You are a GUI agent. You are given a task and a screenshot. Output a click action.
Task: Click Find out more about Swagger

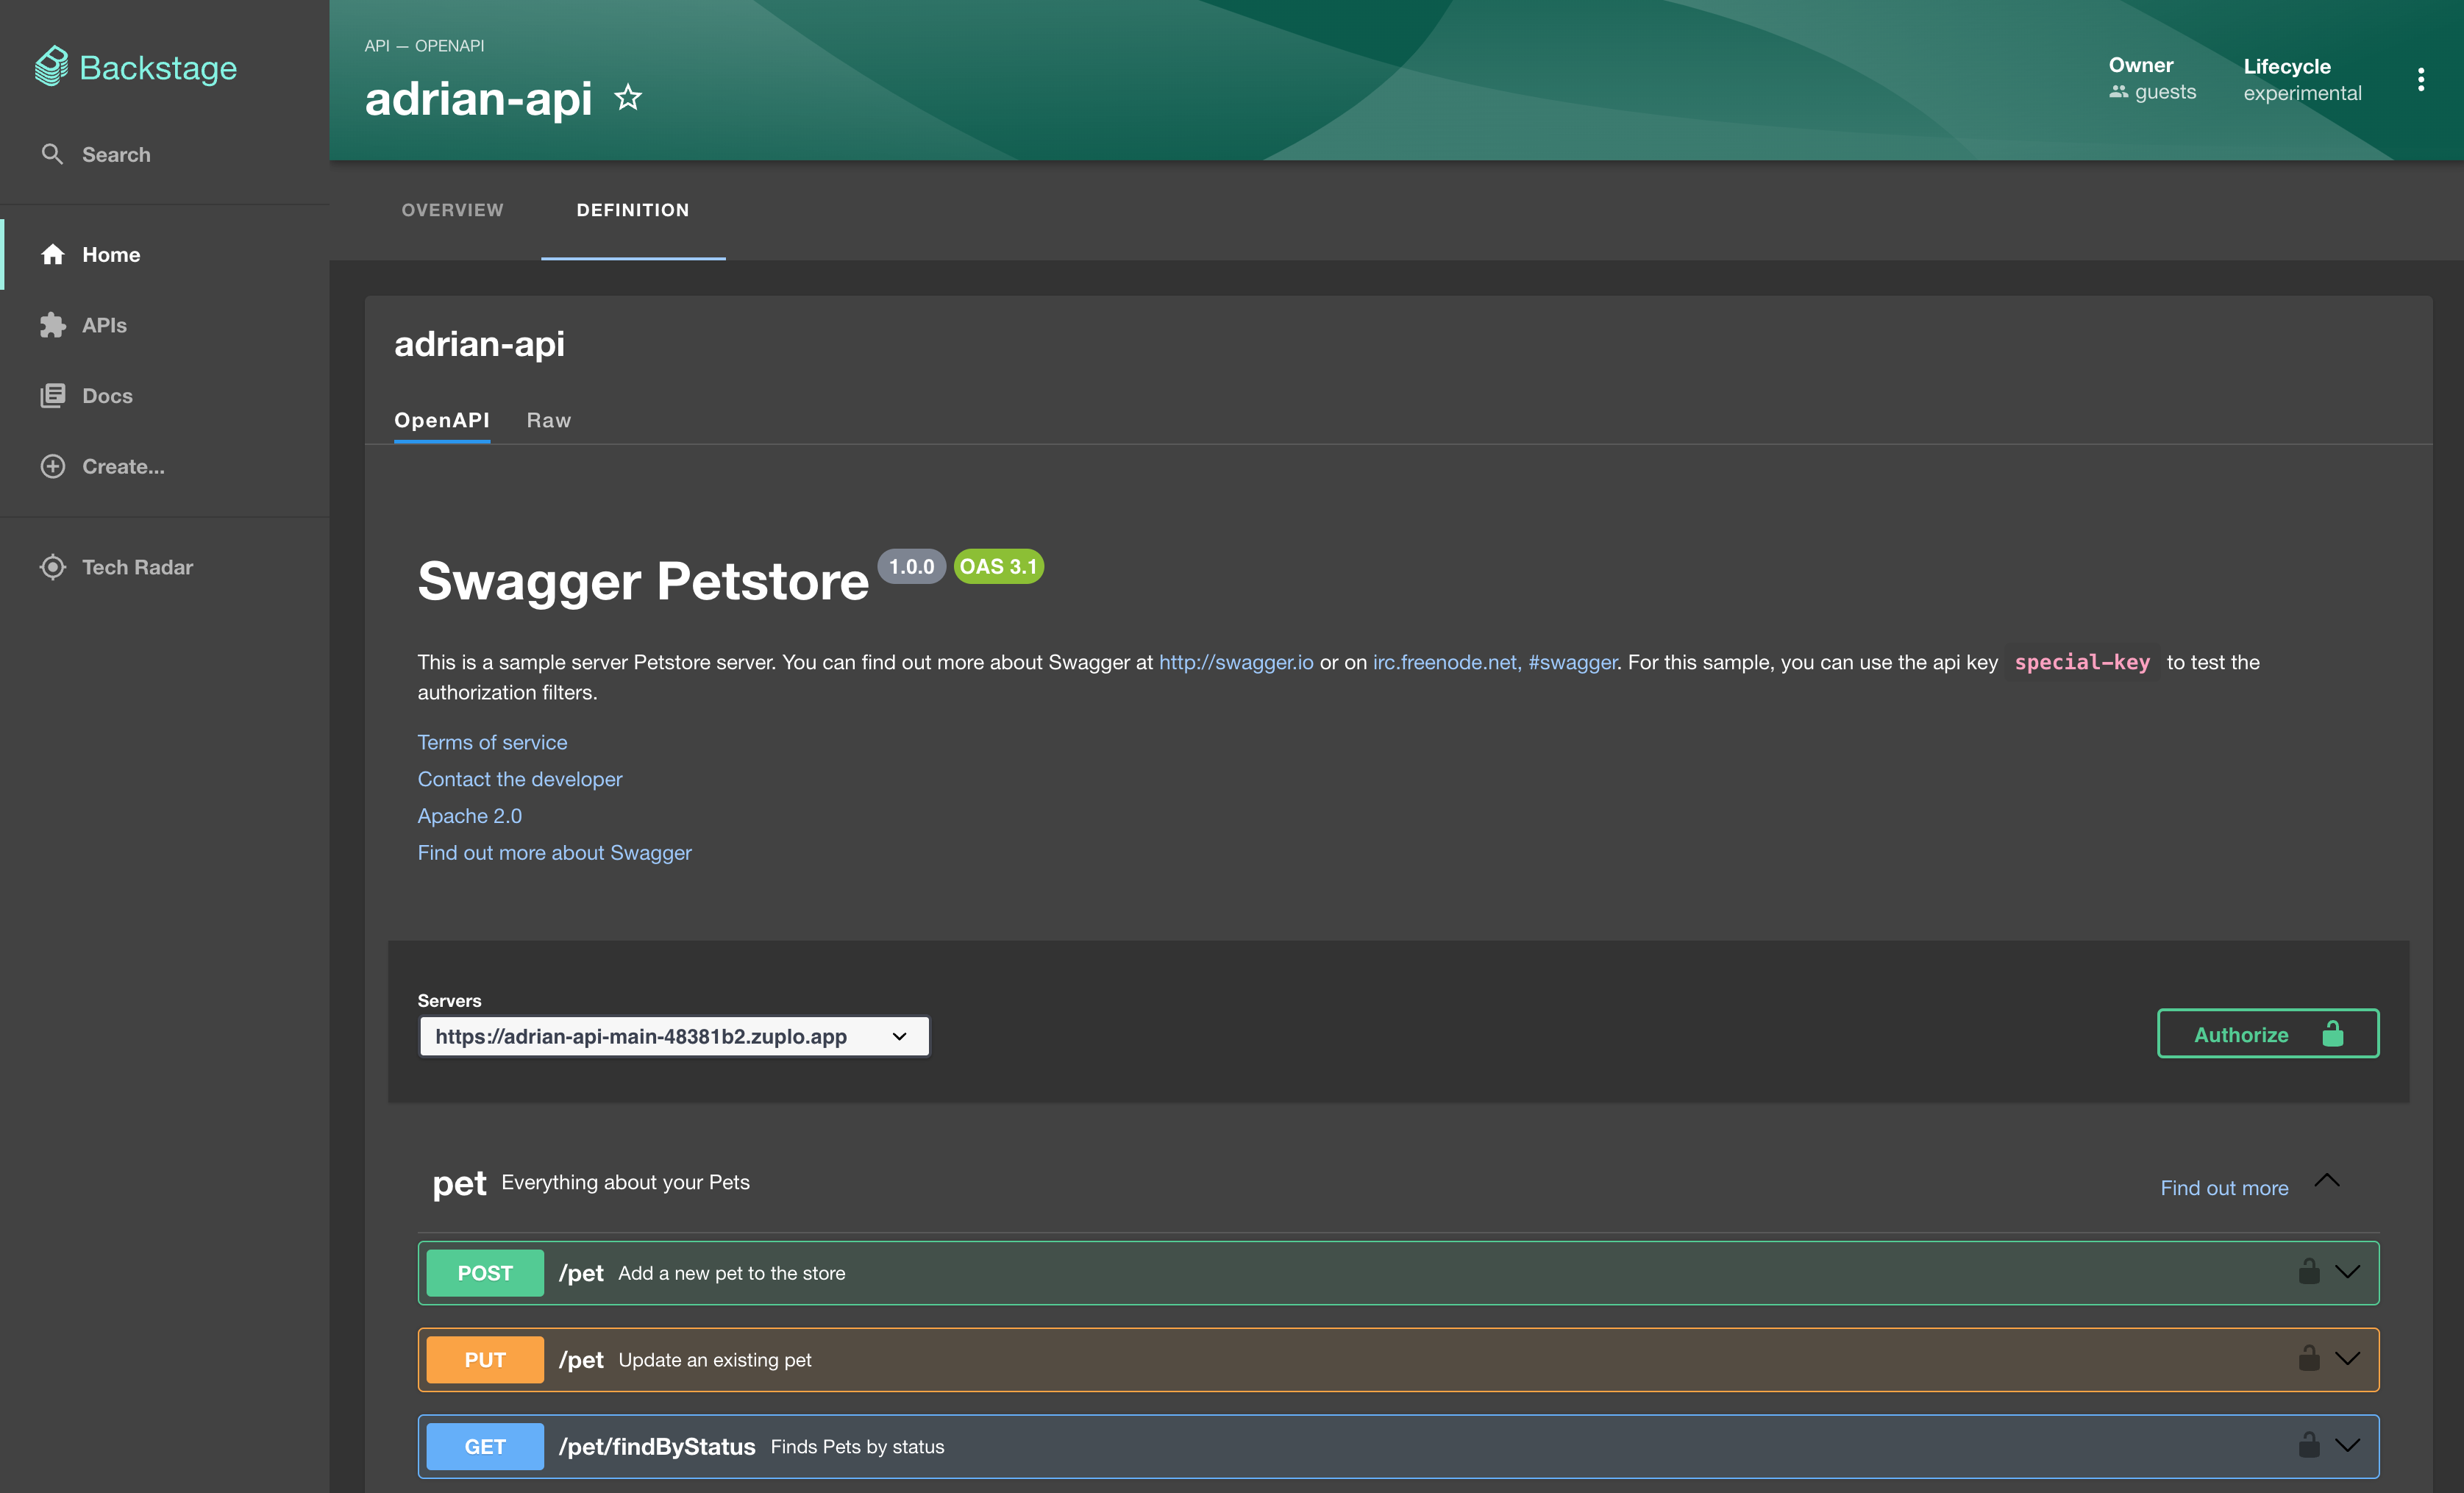coord(555,853)
